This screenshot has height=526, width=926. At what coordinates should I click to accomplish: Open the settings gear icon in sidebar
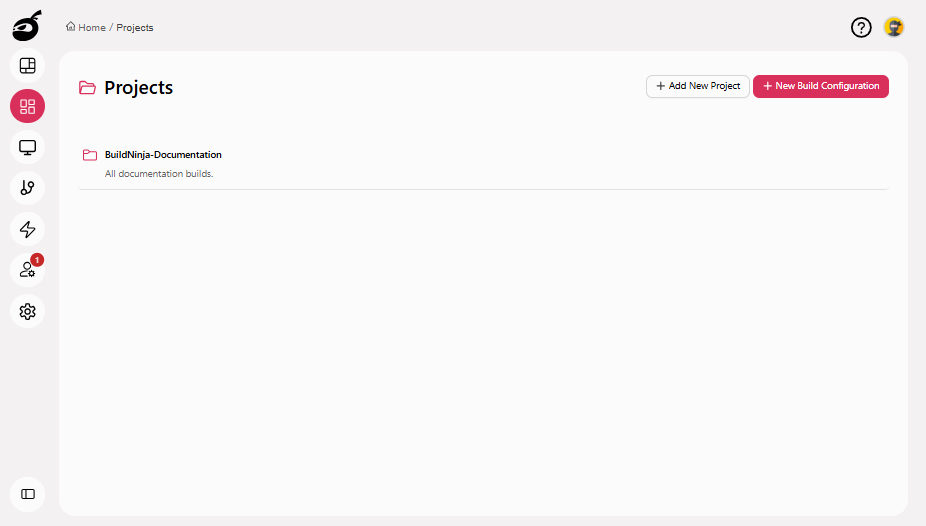(x=28, y=311)
